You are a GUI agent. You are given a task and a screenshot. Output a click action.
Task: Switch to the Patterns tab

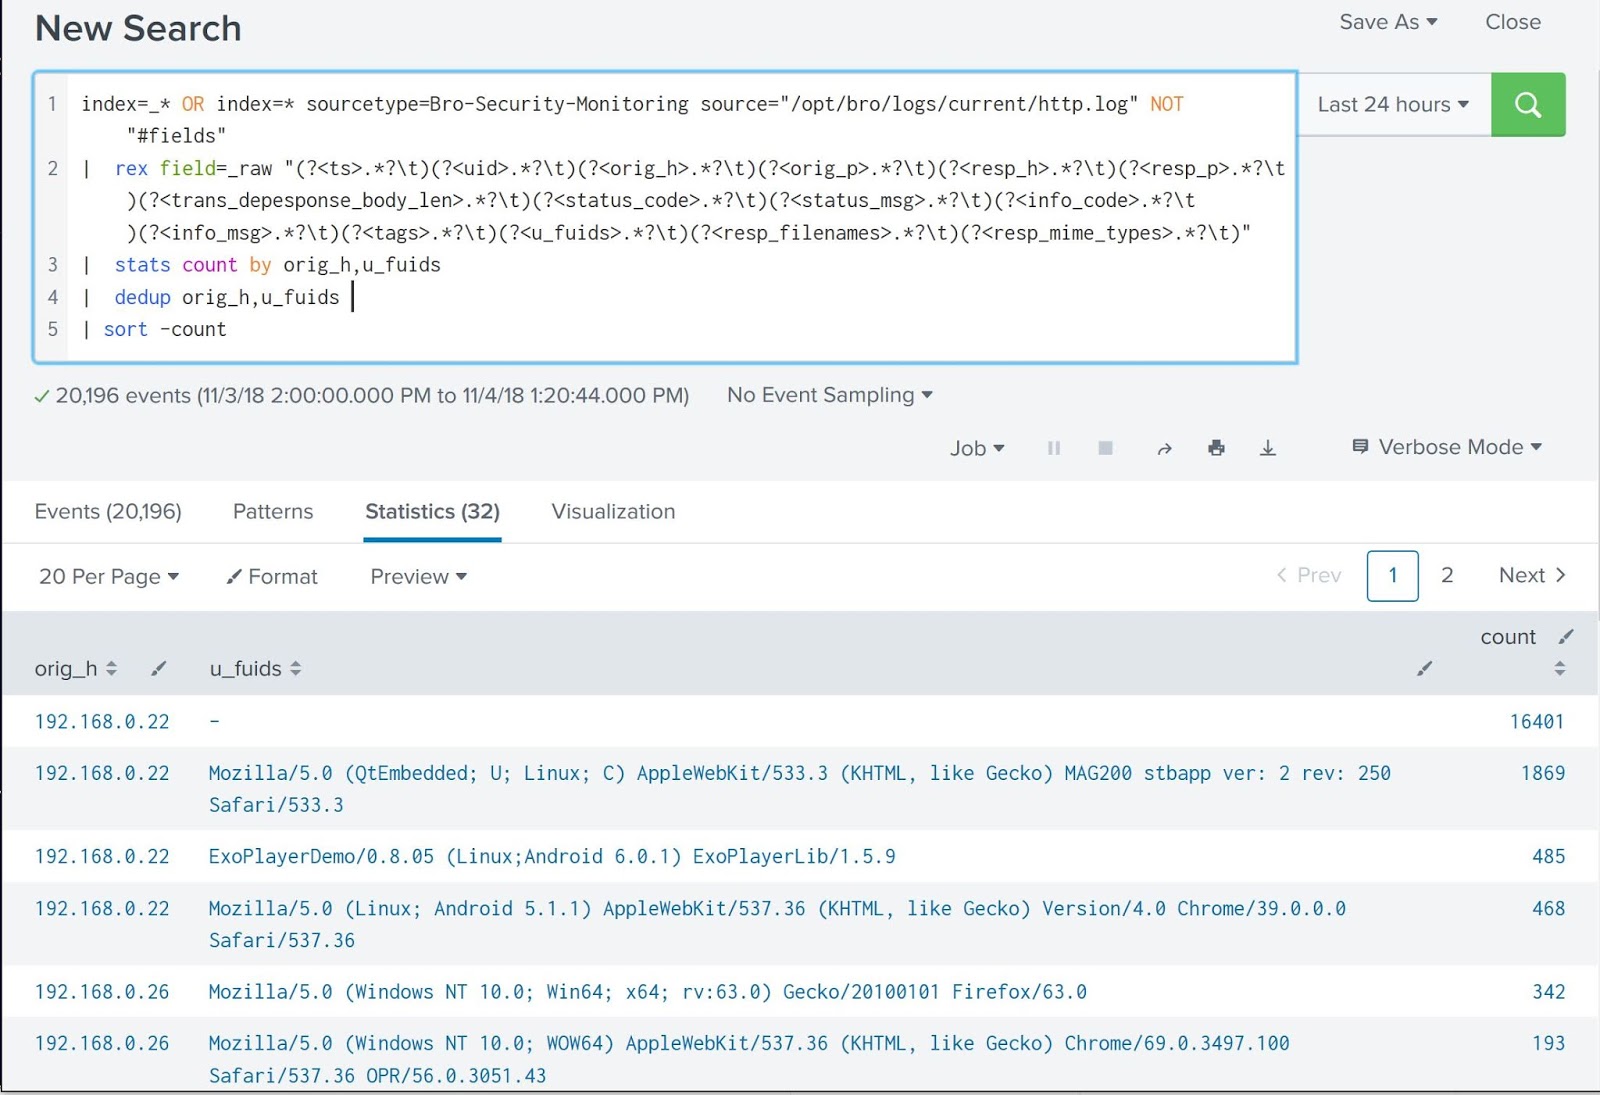272,511
